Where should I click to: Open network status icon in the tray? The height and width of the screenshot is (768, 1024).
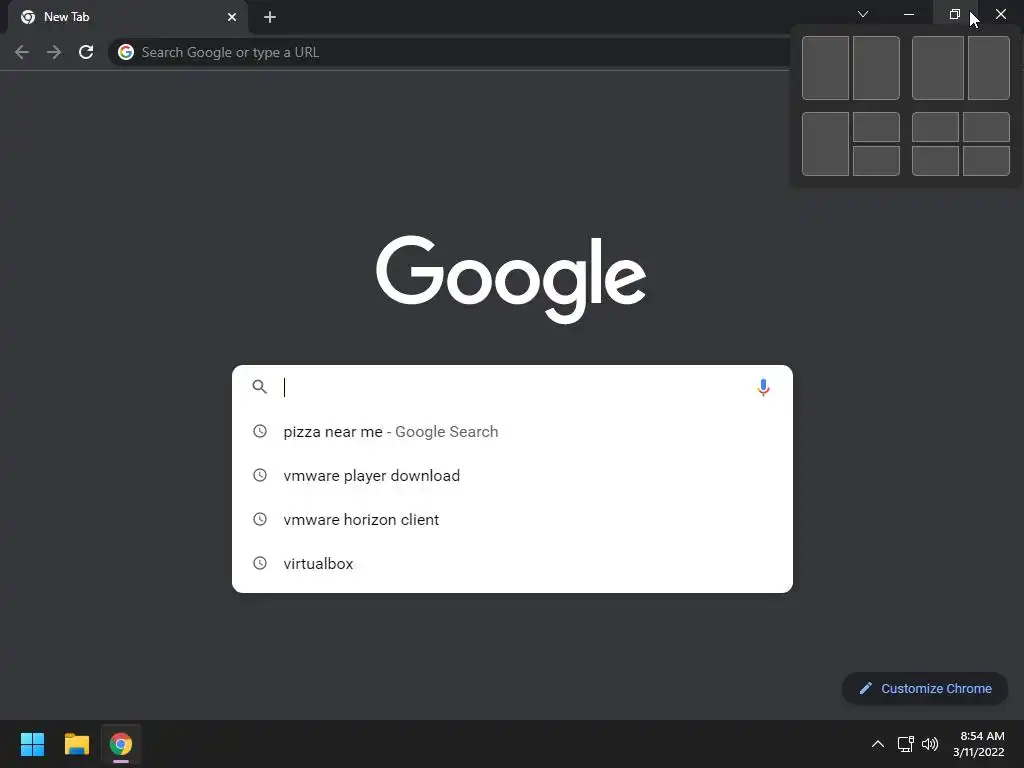(906, 744)
